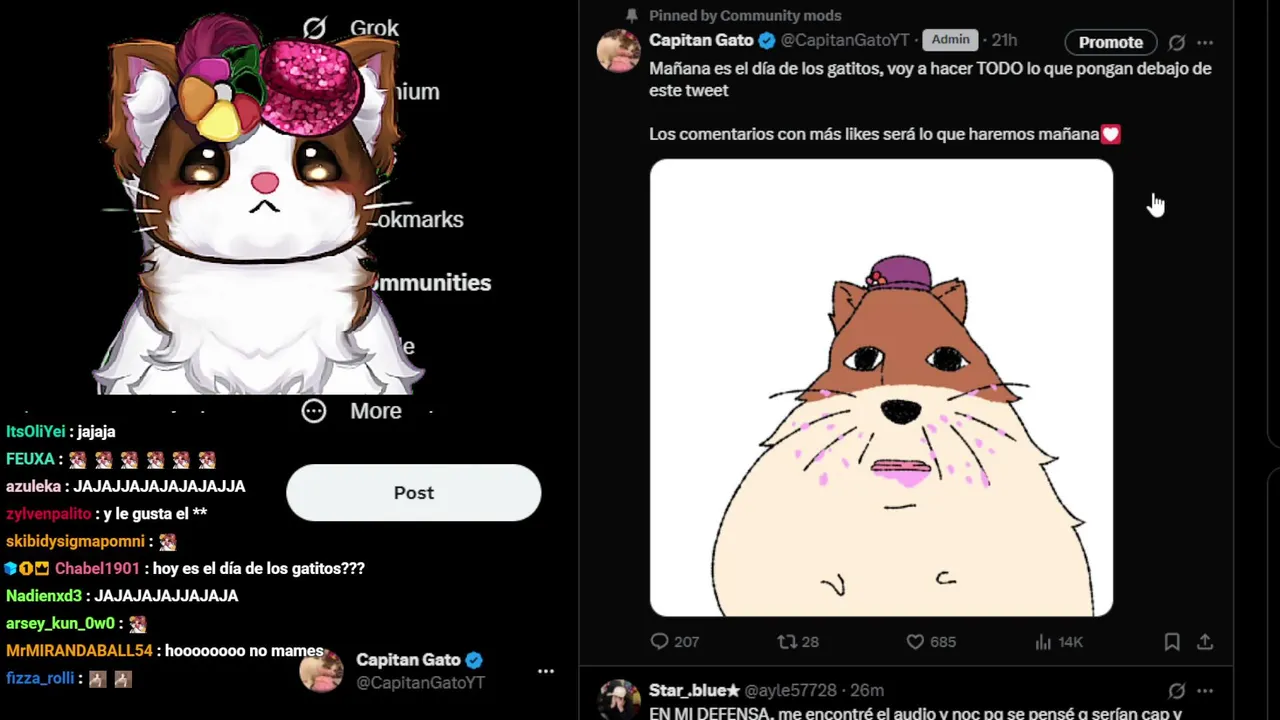Click the reply icon with 207 replies
Image resolution: width=1280 pixels, height=720 pixels.
[x=660, y=642]
